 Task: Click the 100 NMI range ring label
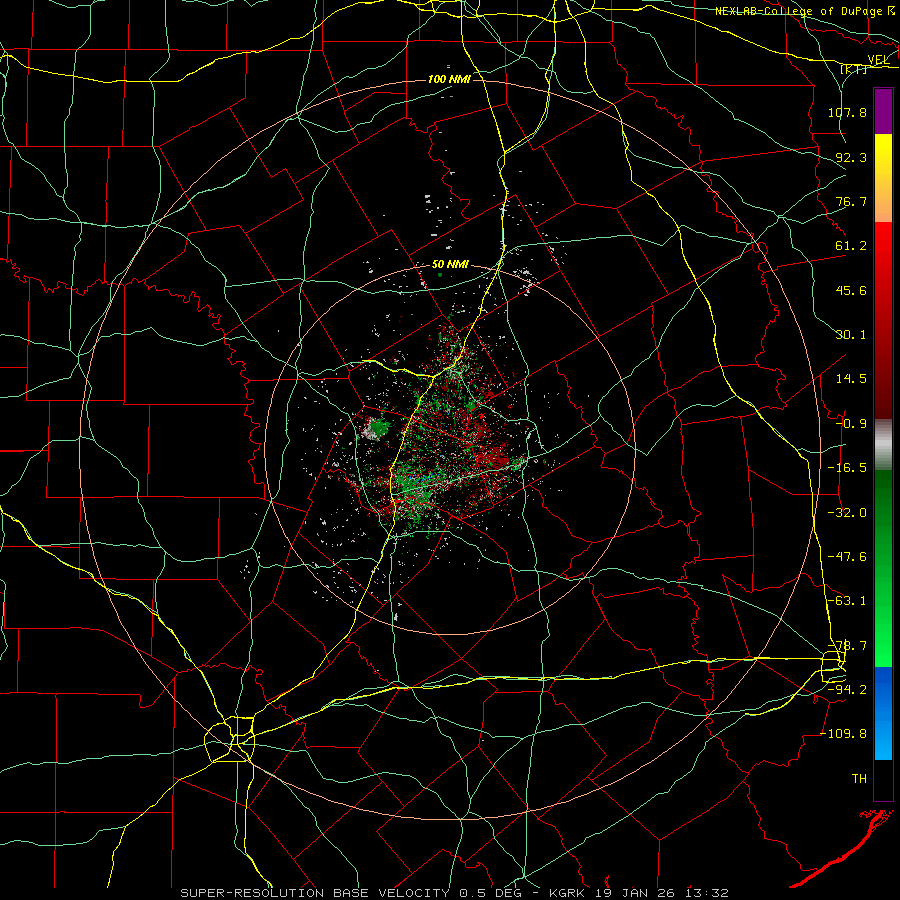pos(449,79)
